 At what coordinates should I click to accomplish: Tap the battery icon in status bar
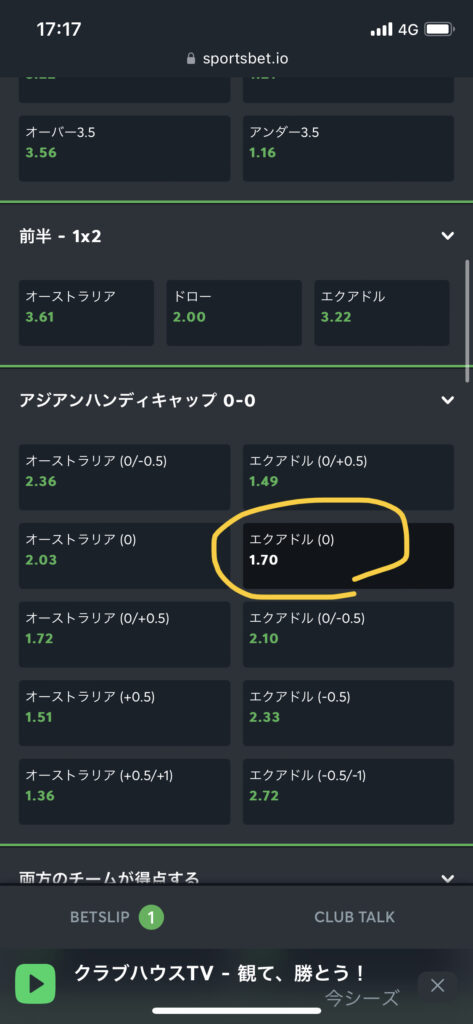[440, 29]
